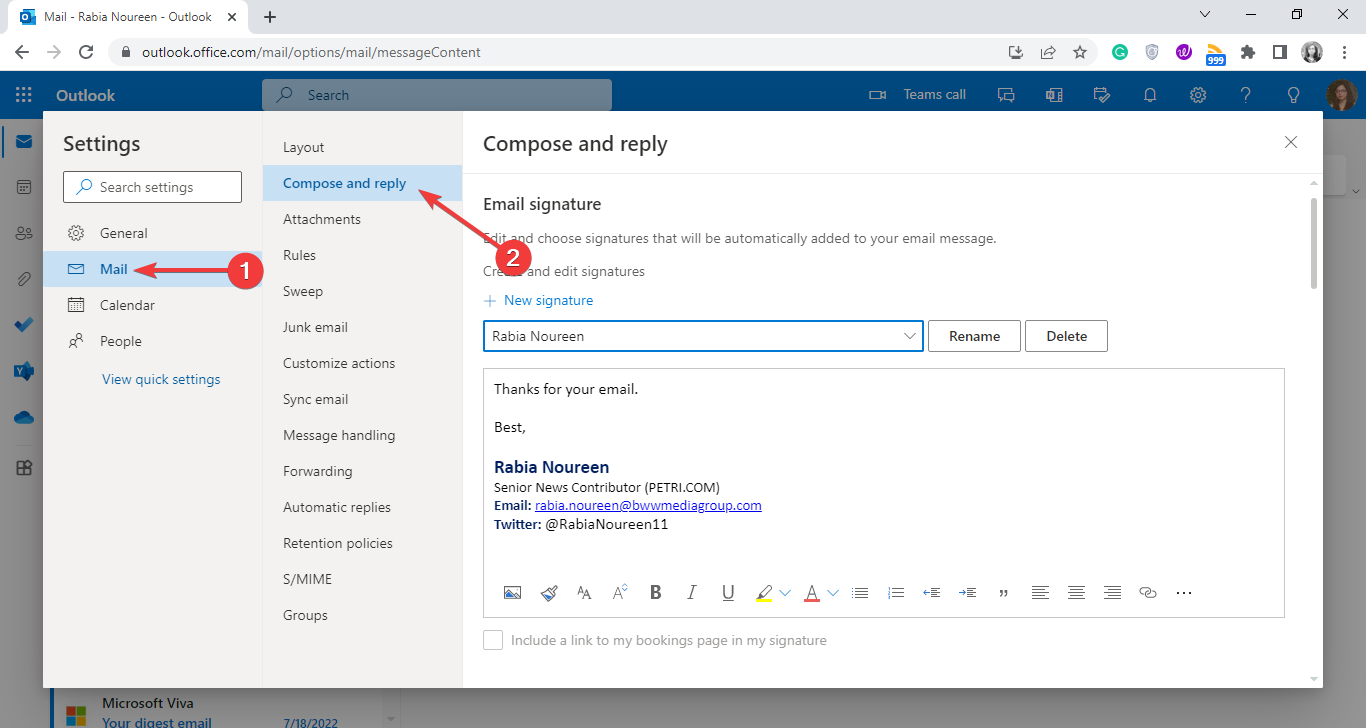1366x728 pixels.
Task: Open more formatting options with ellipsis icon
Action: (x=1184, y=592)
